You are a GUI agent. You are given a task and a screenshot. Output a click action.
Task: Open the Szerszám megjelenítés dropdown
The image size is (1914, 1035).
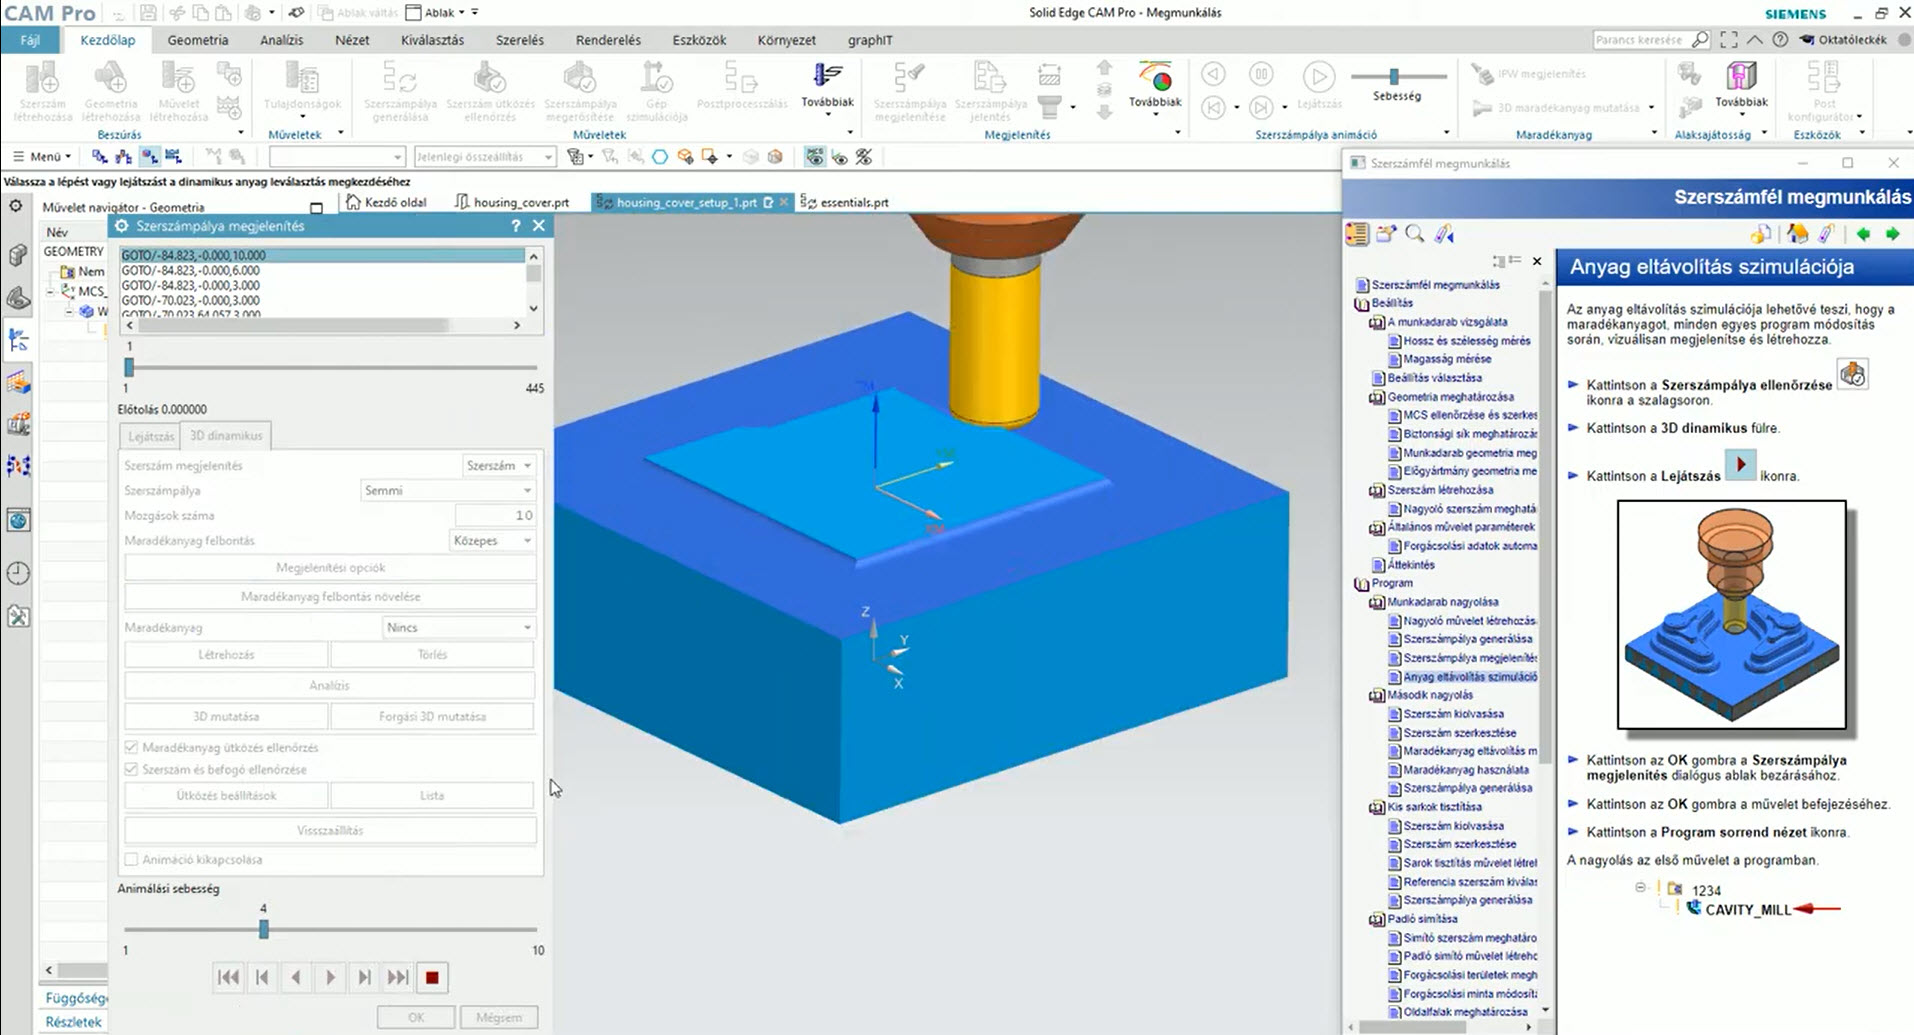(499, 465)
